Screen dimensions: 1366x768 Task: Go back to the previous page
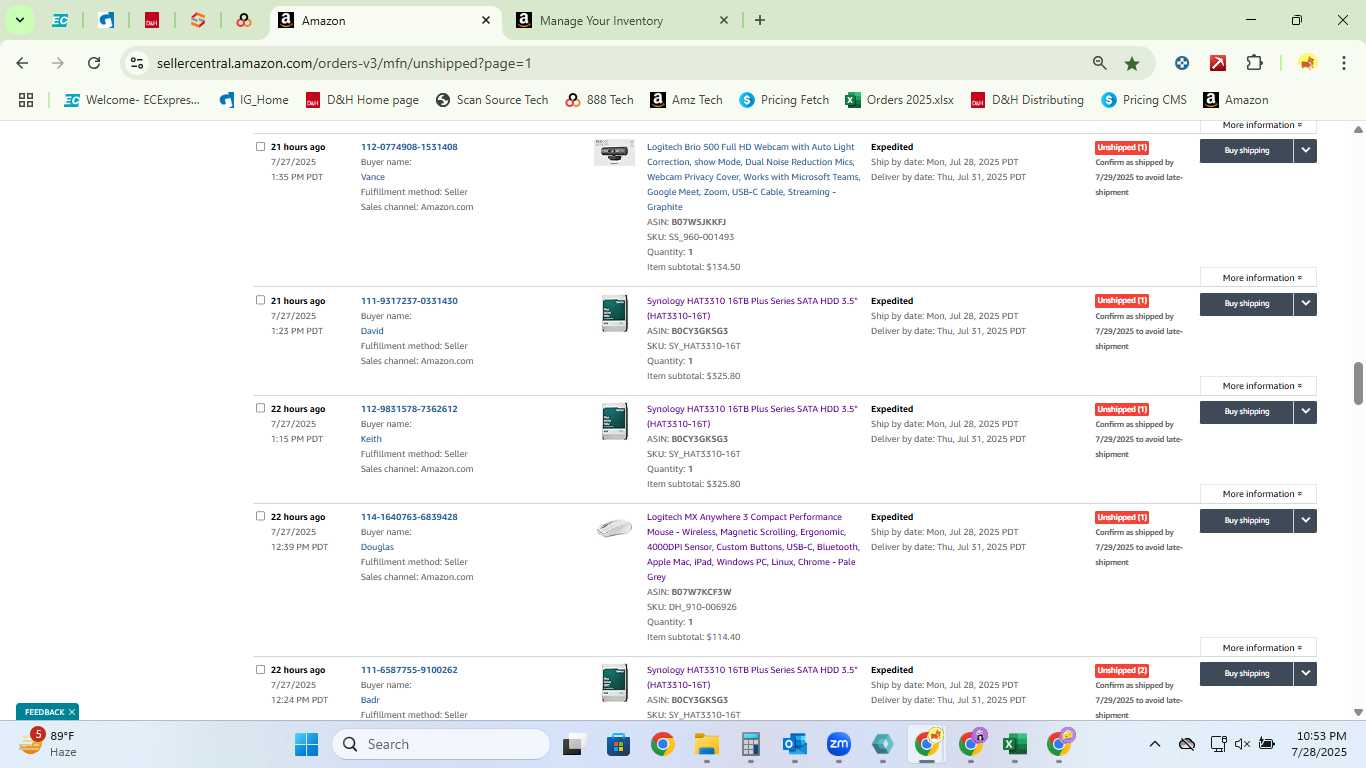coord(22,63)
